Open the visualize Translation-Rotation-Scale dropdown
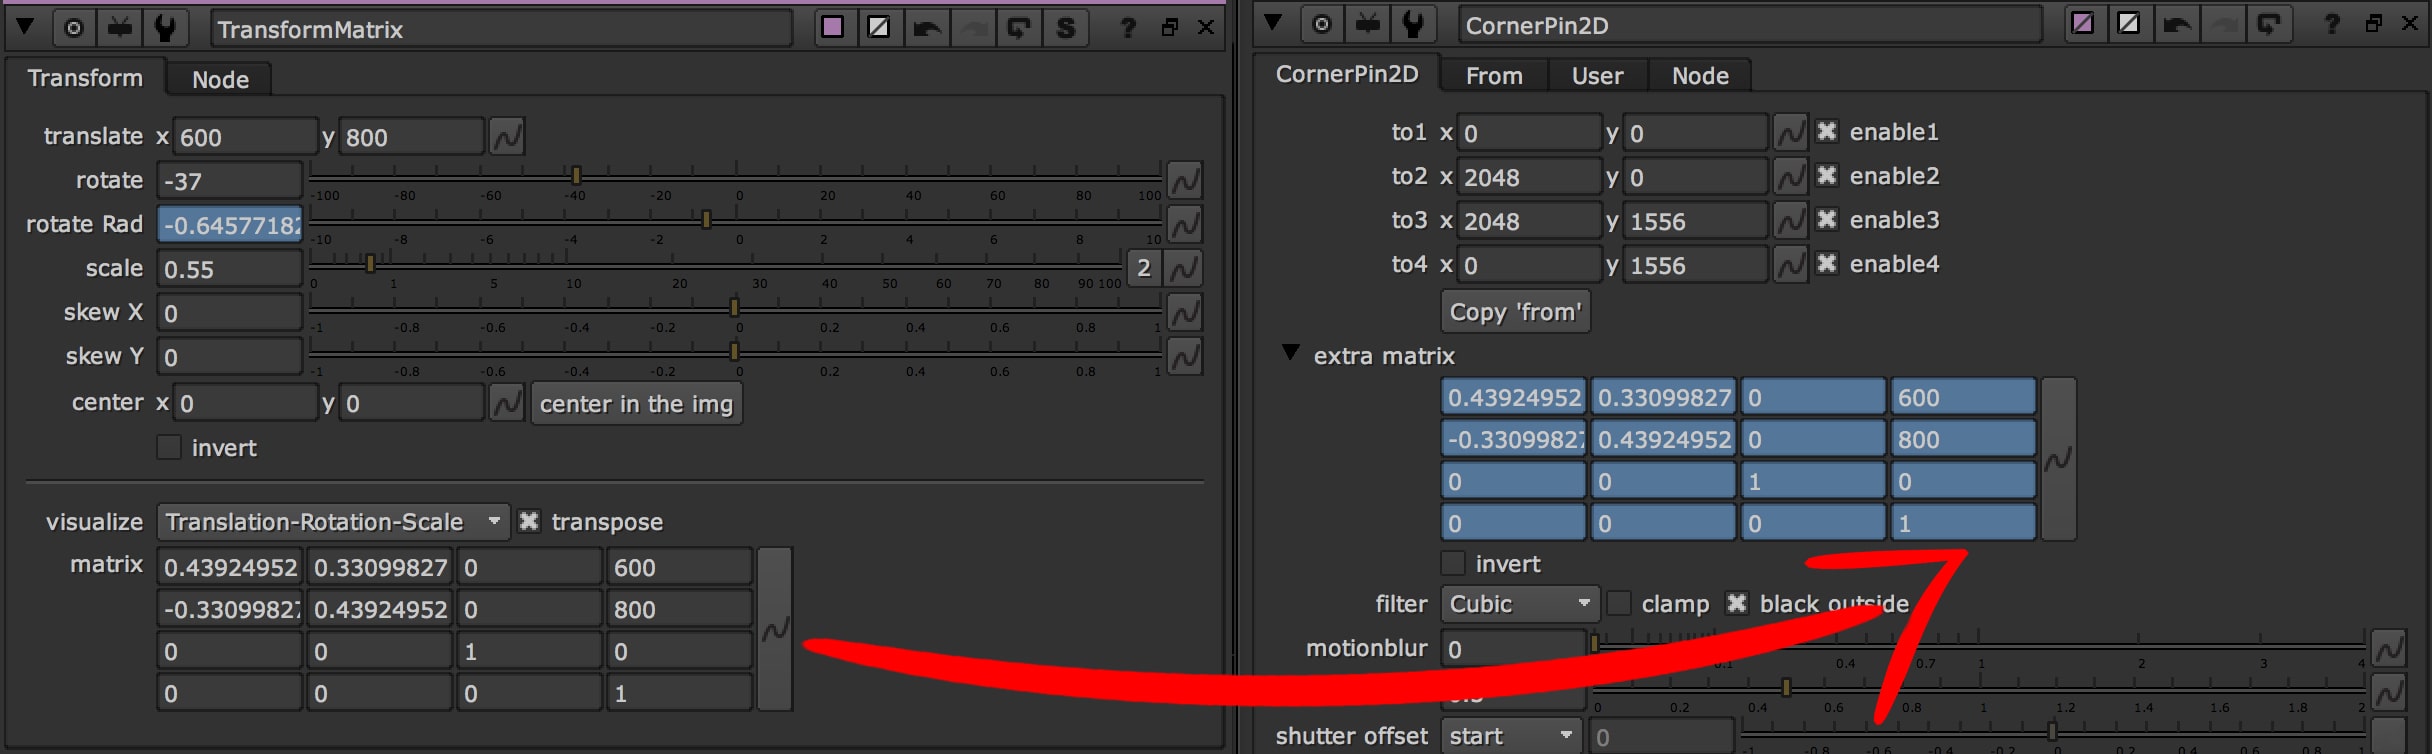2432x754 pixels. (x=332, y=522)
